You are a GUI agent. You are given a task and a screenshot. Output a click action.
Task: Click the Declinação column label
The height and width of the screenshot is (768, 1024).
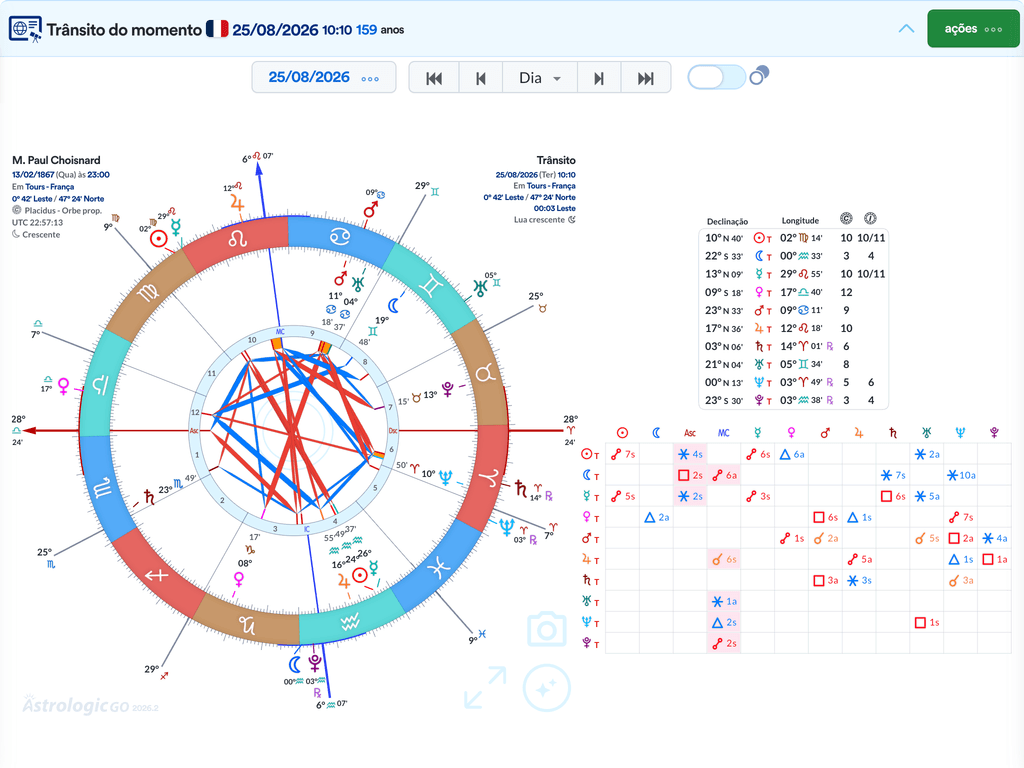[x=728, y=221]
